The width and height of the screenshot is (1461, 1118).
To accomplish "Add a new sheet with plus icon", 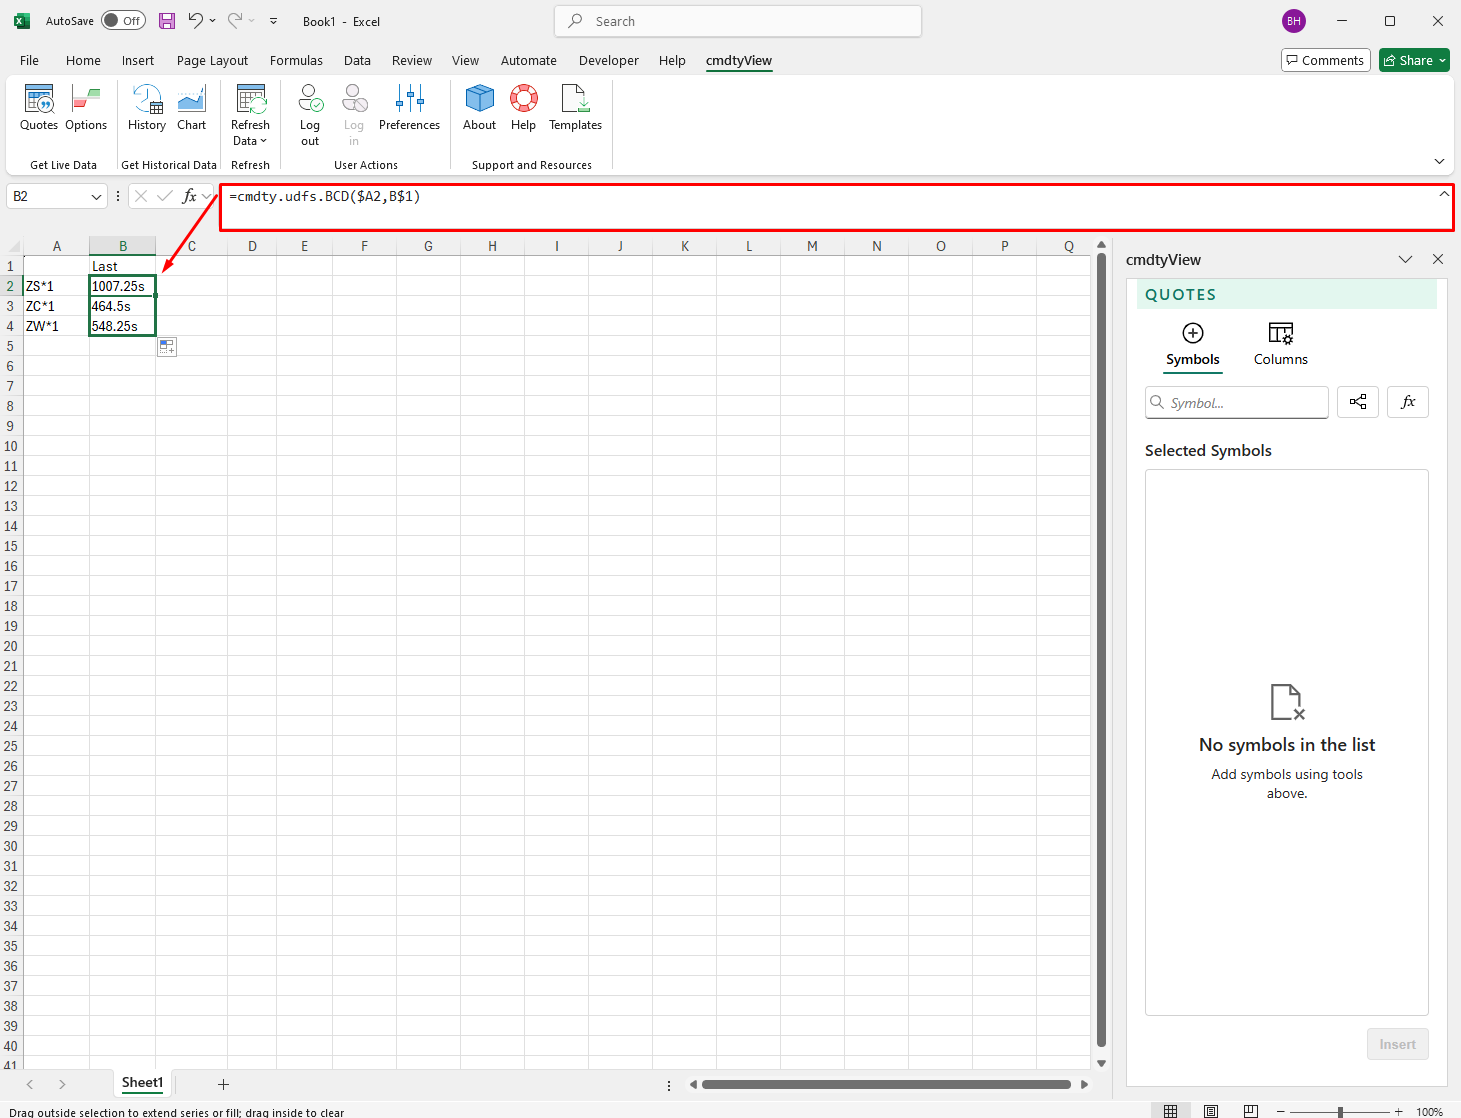I will (223, 1084).
